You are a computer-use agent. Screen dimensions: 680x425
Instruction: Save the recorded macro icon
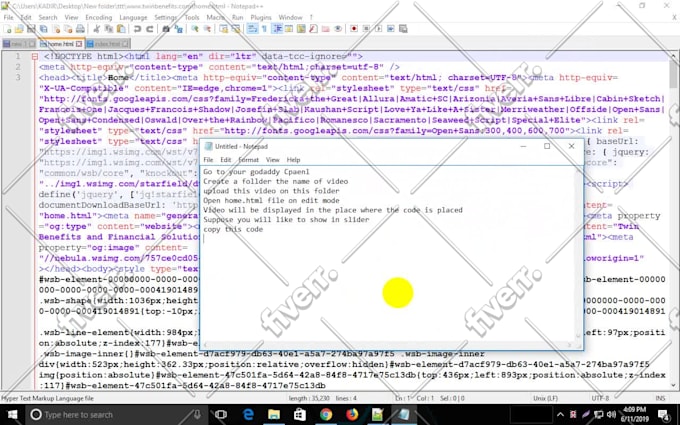pos(403,29)
